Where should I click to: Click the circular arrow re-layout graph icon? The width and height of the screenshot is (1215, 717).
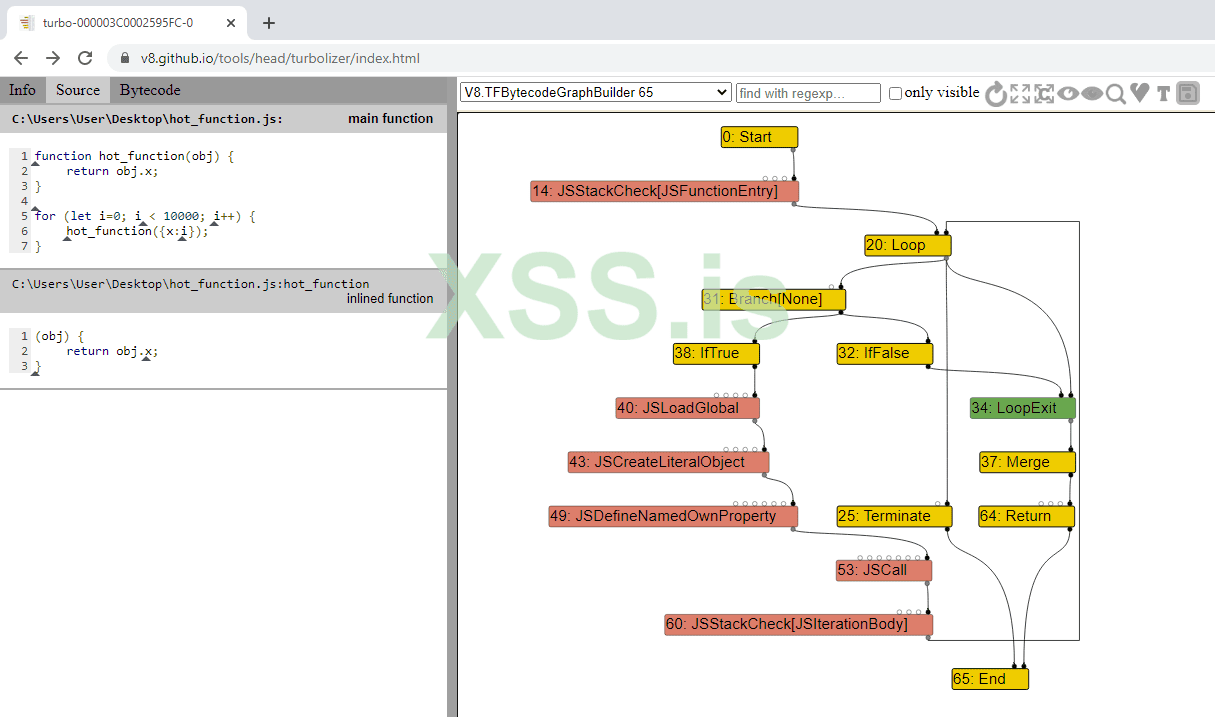point(995,93)
